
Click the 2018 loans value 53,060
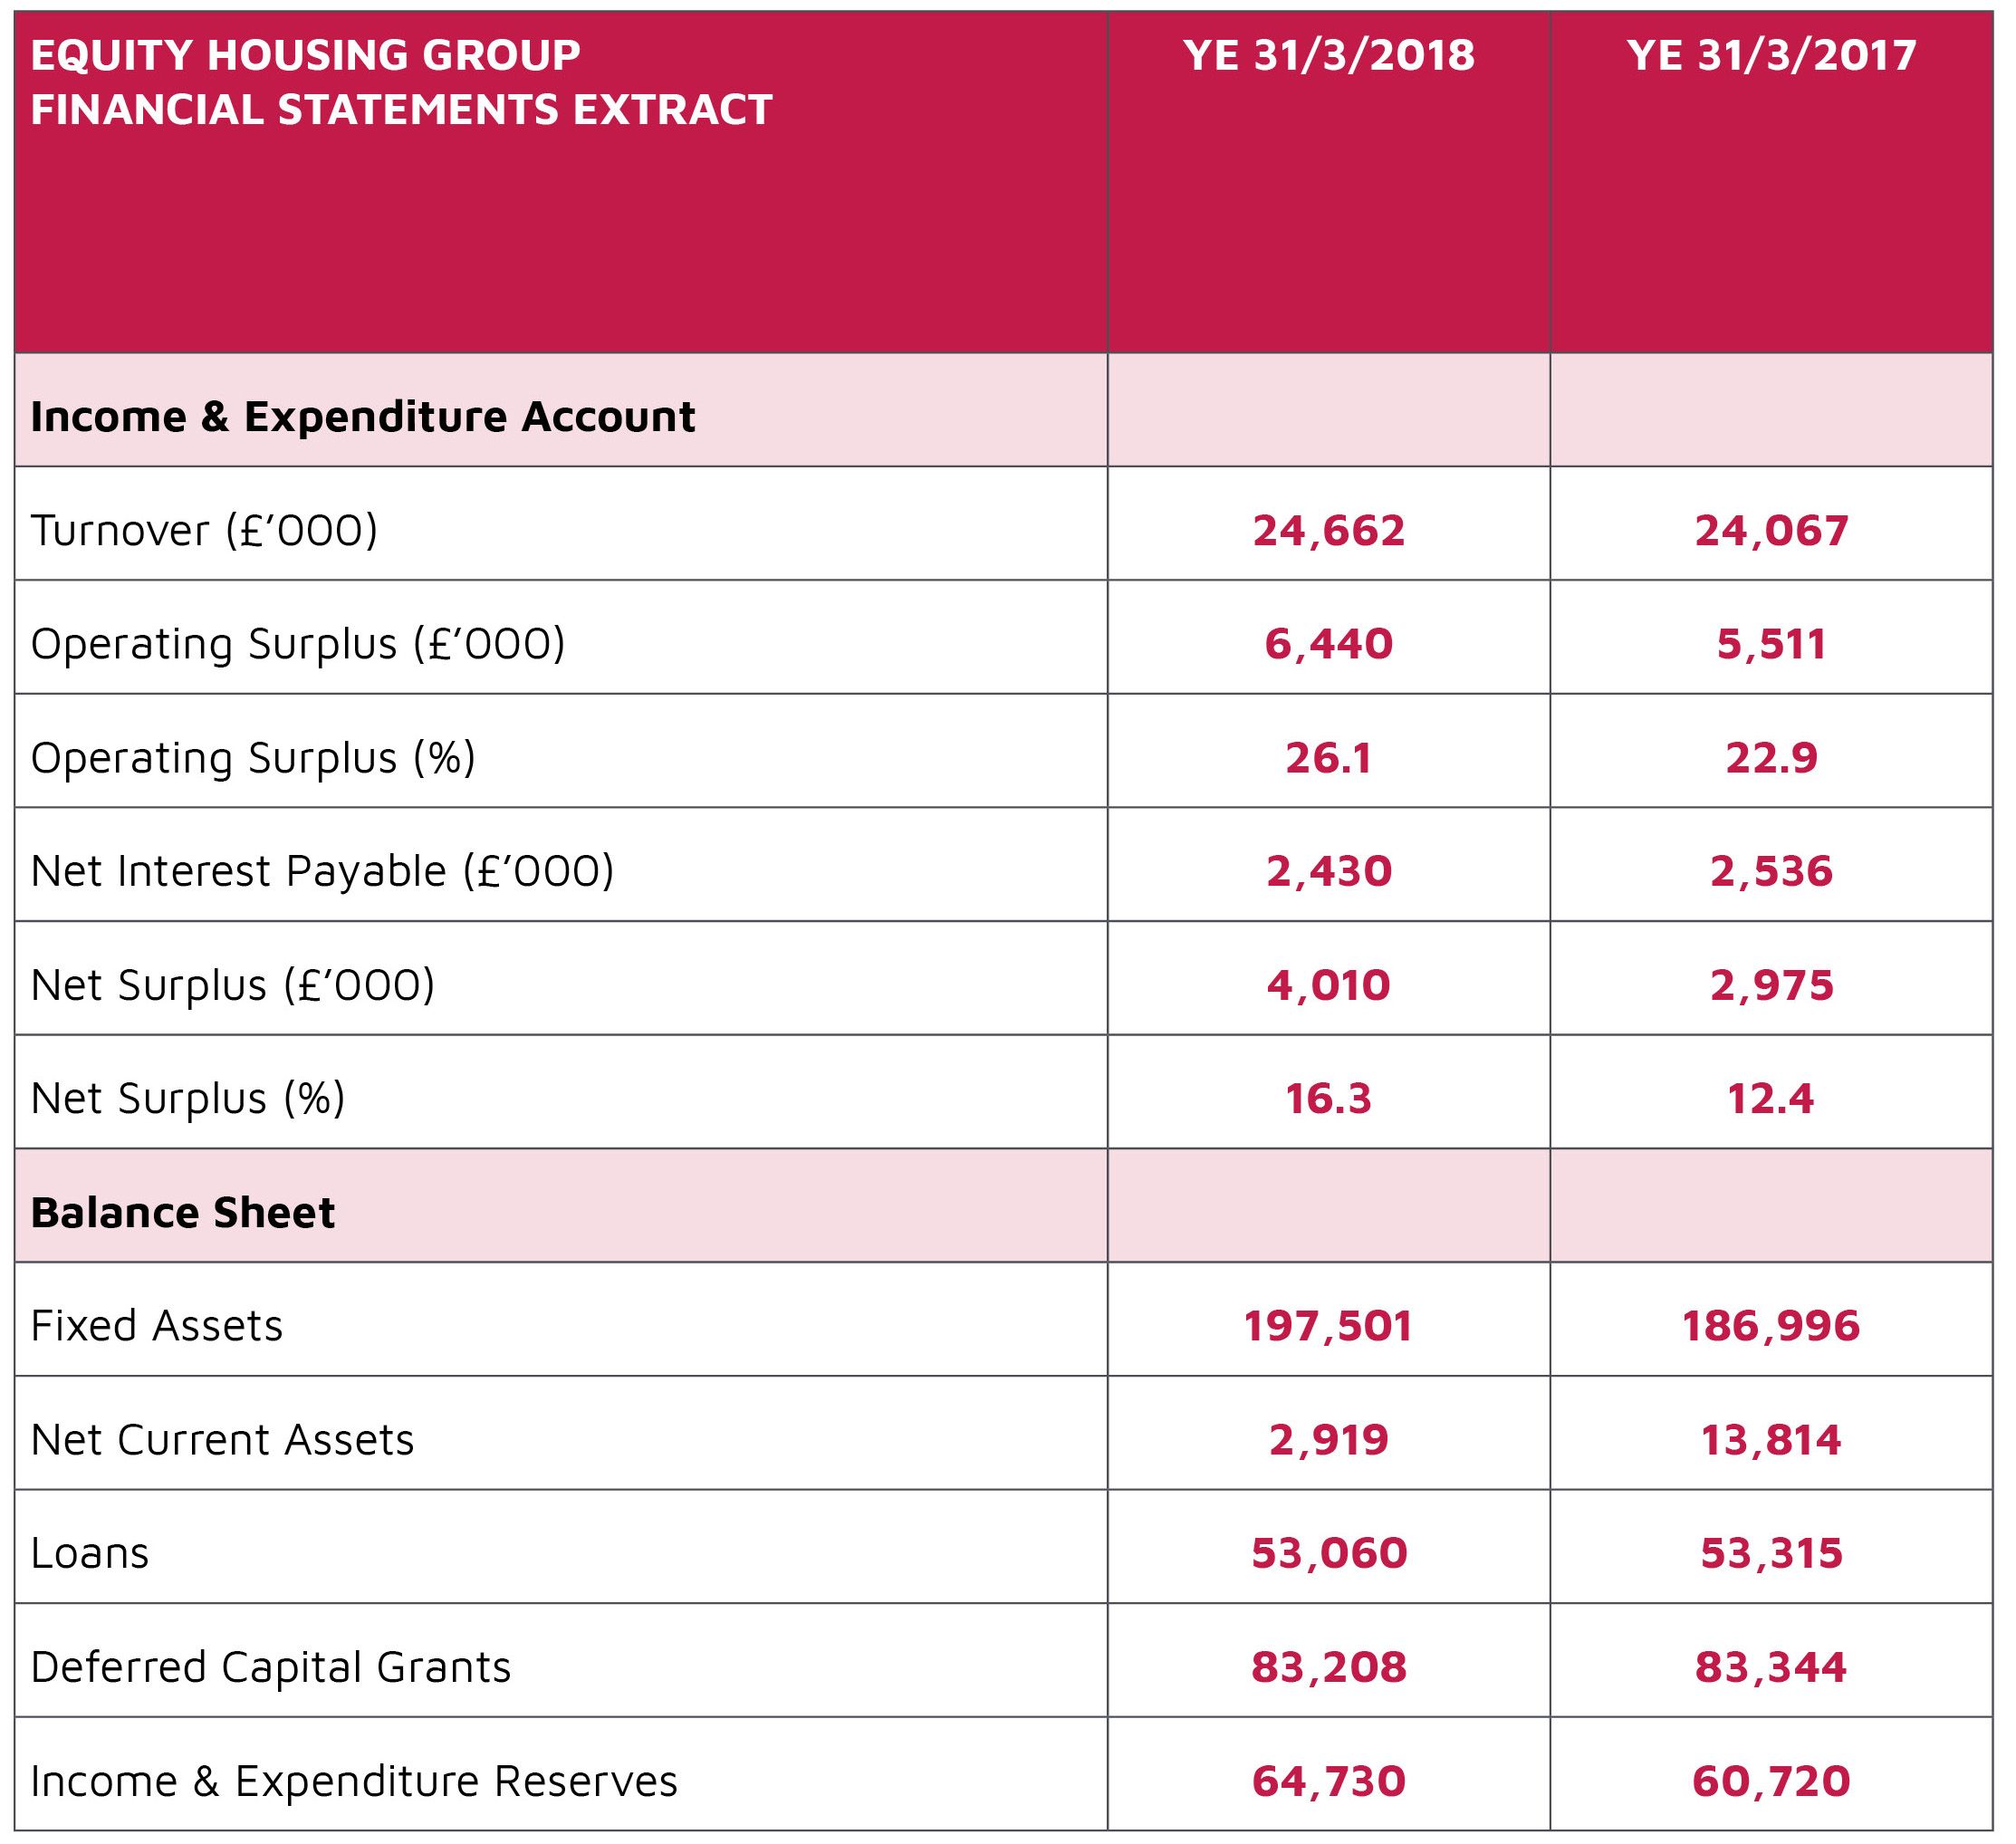click(1329, 1553)
